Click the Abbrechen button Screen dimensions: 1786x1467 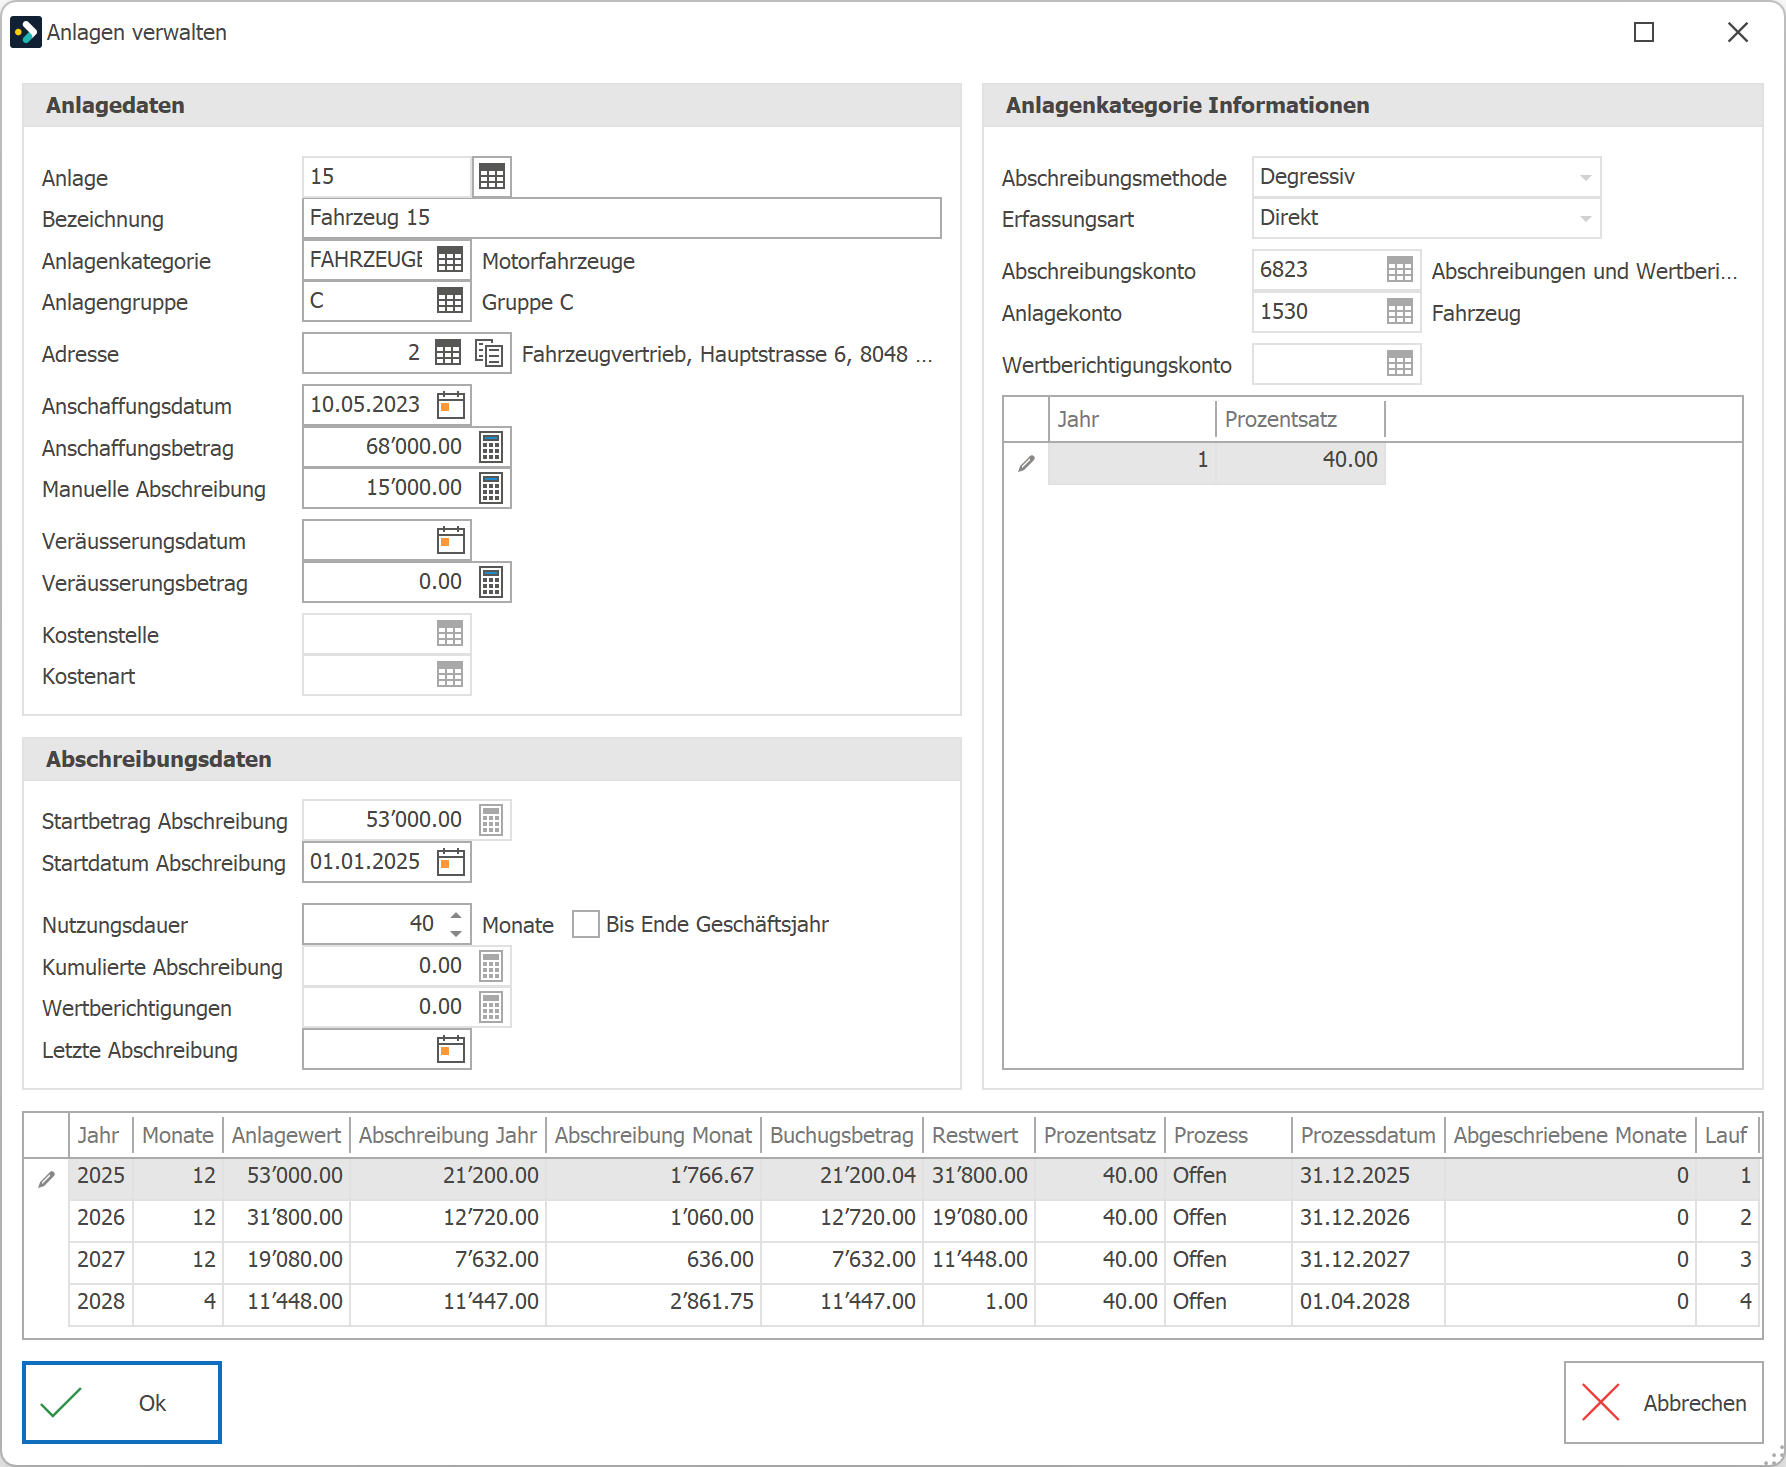pos(1663,1402)
